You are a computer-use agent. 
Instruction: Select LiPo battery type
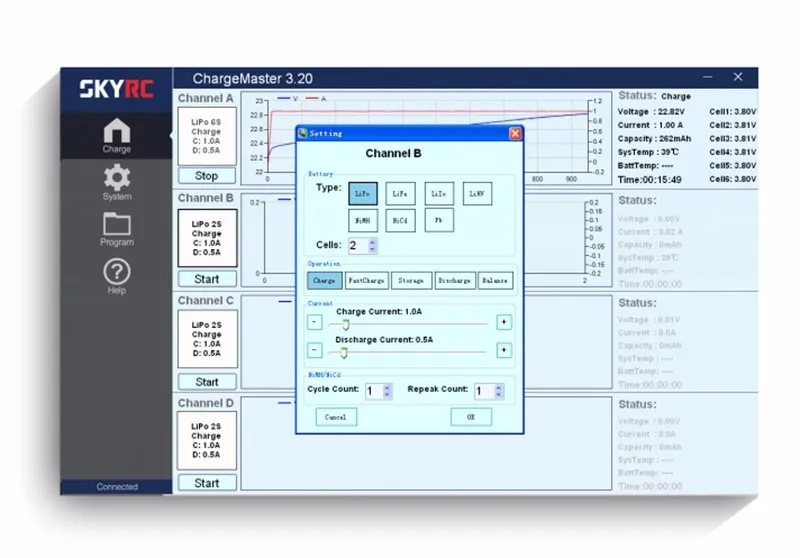pos(363,193)
